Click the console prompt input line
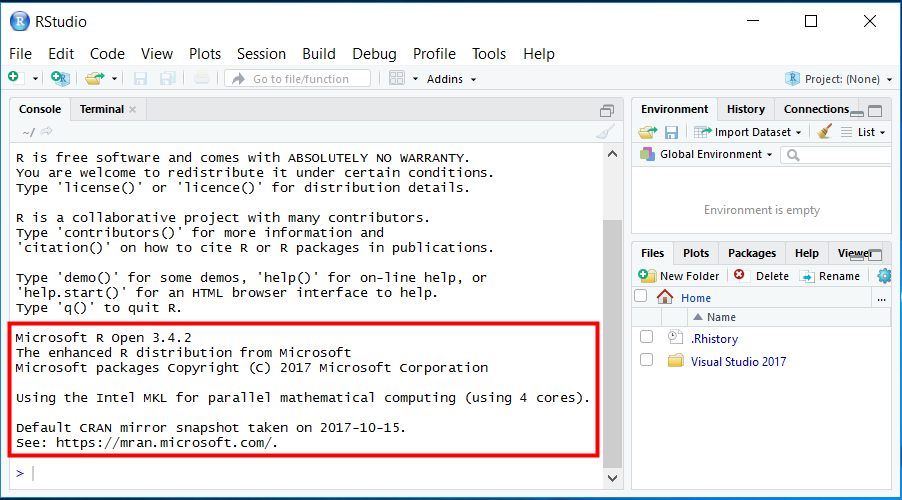Screen dimensions: 902x500 point(311,474)
